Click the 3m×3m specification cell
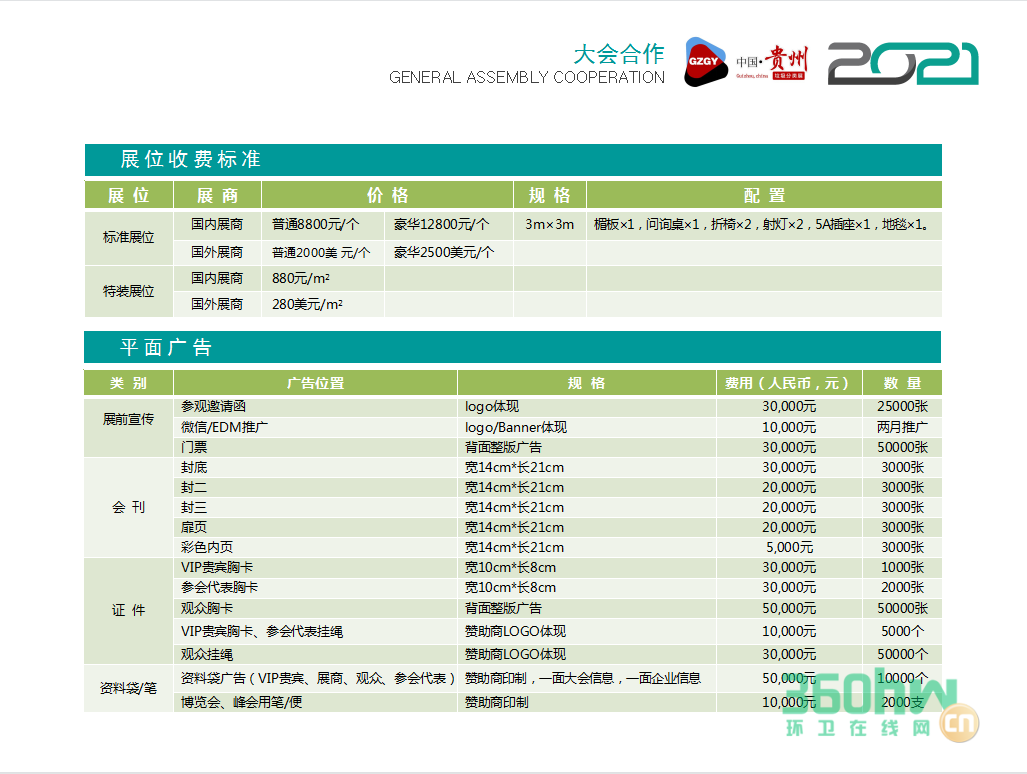The width and height of the screenshot is (1027, 774). tap(549, 224)
